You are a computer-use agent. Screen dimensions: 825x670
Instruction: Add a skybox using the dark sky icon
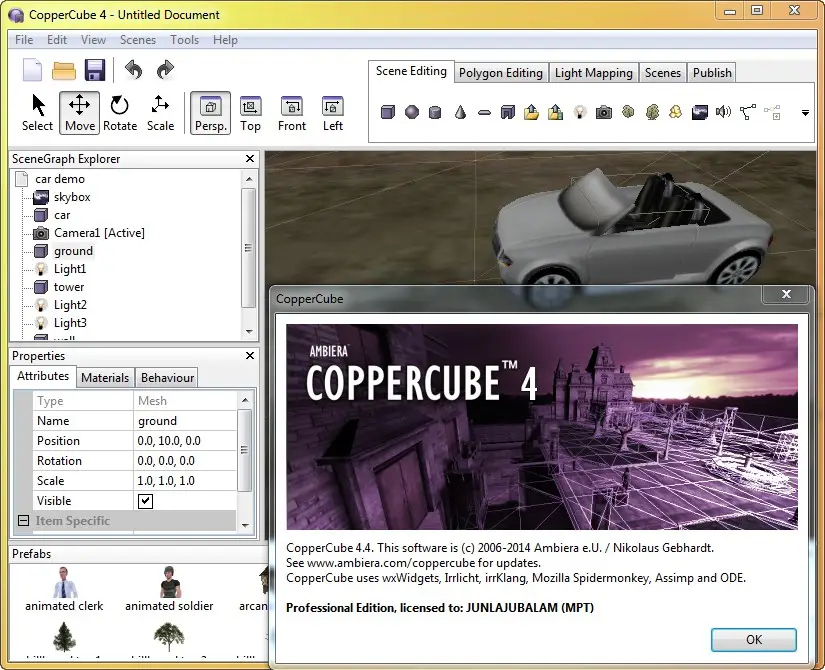[x=700, y=113]
